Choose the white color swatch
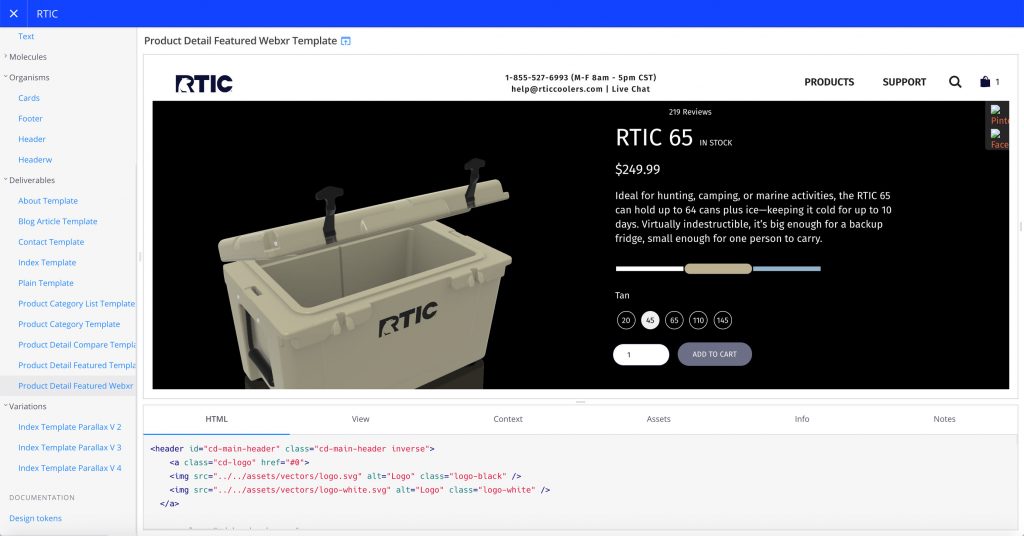 tap(649, 268)
